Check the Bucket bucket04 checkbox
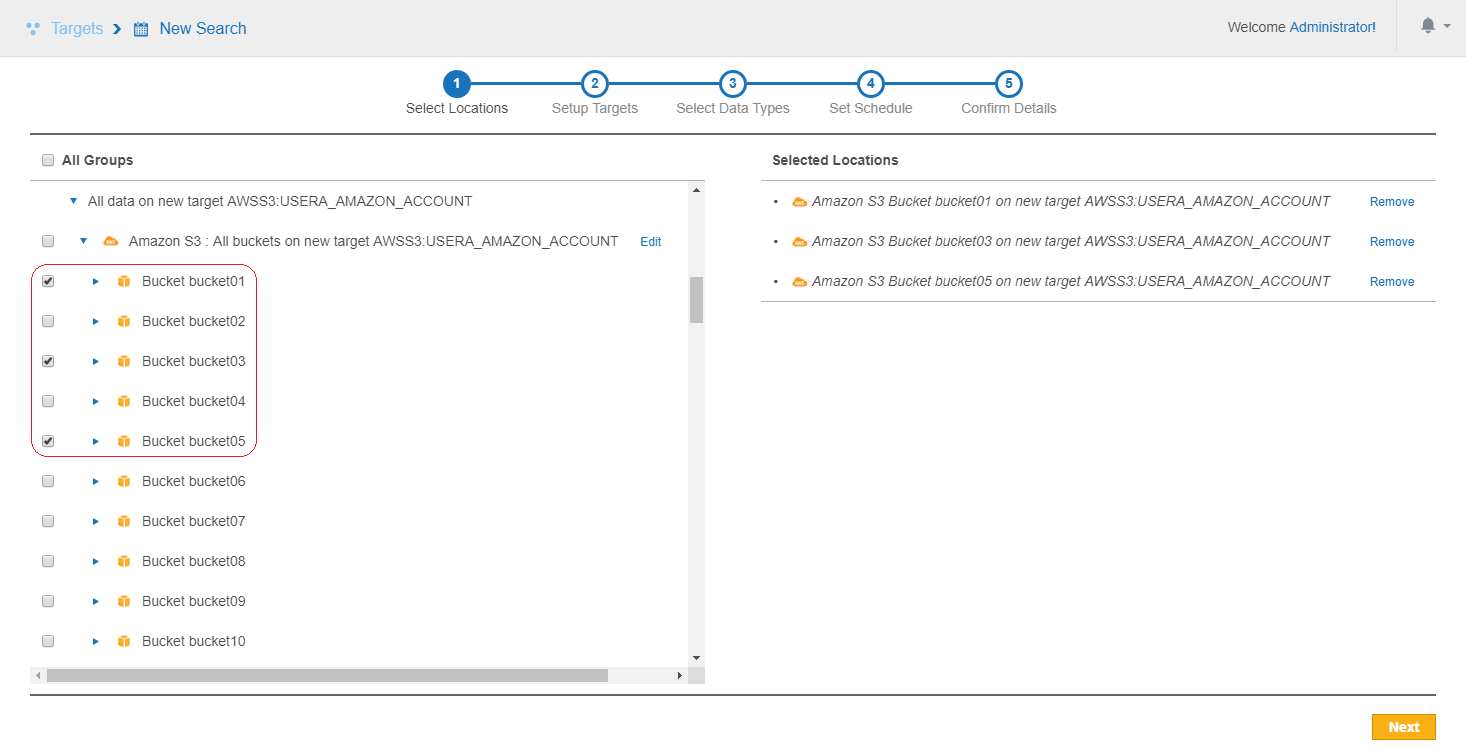 (48, 402)
